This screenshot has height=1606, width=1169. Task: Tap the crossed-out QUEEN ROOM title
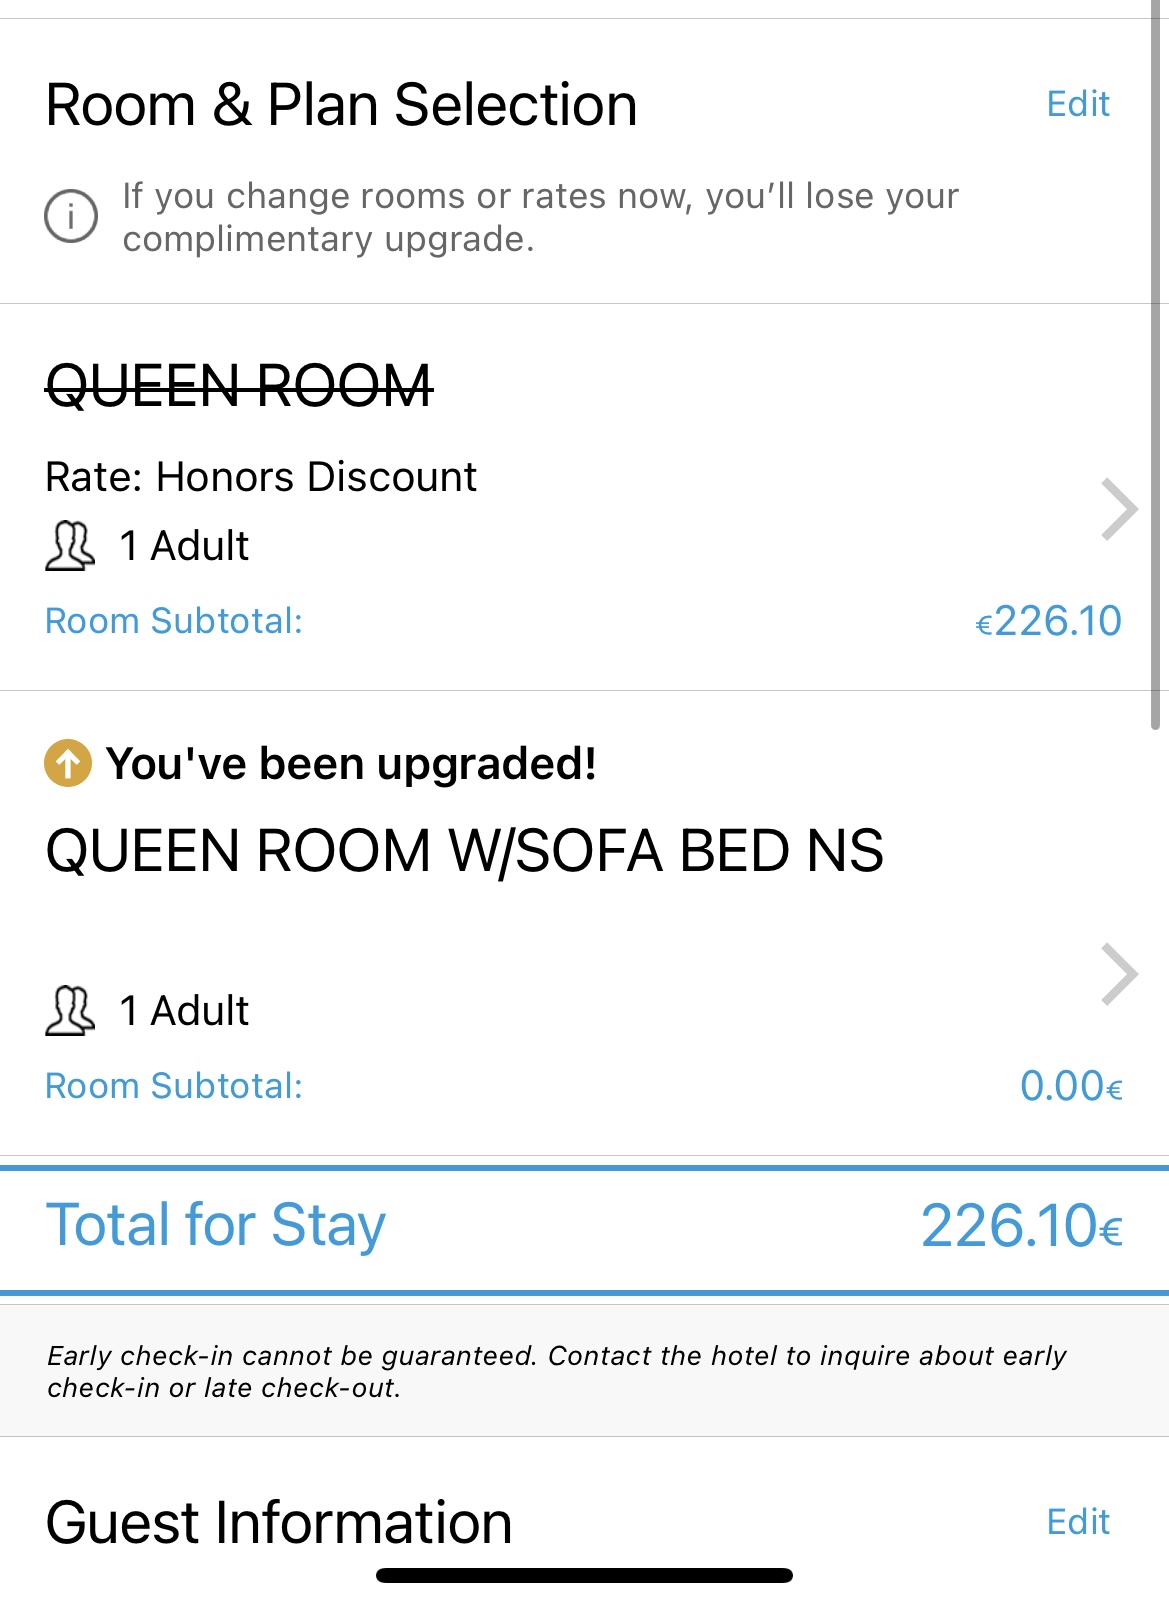coord(239,386)
